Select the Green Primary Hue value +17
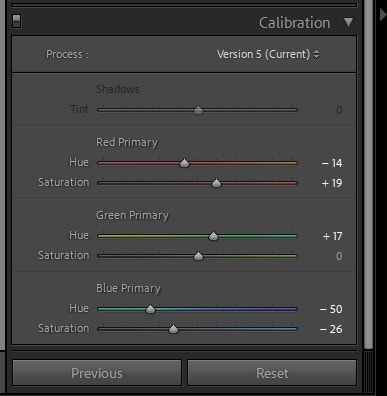 pos(332,236)
